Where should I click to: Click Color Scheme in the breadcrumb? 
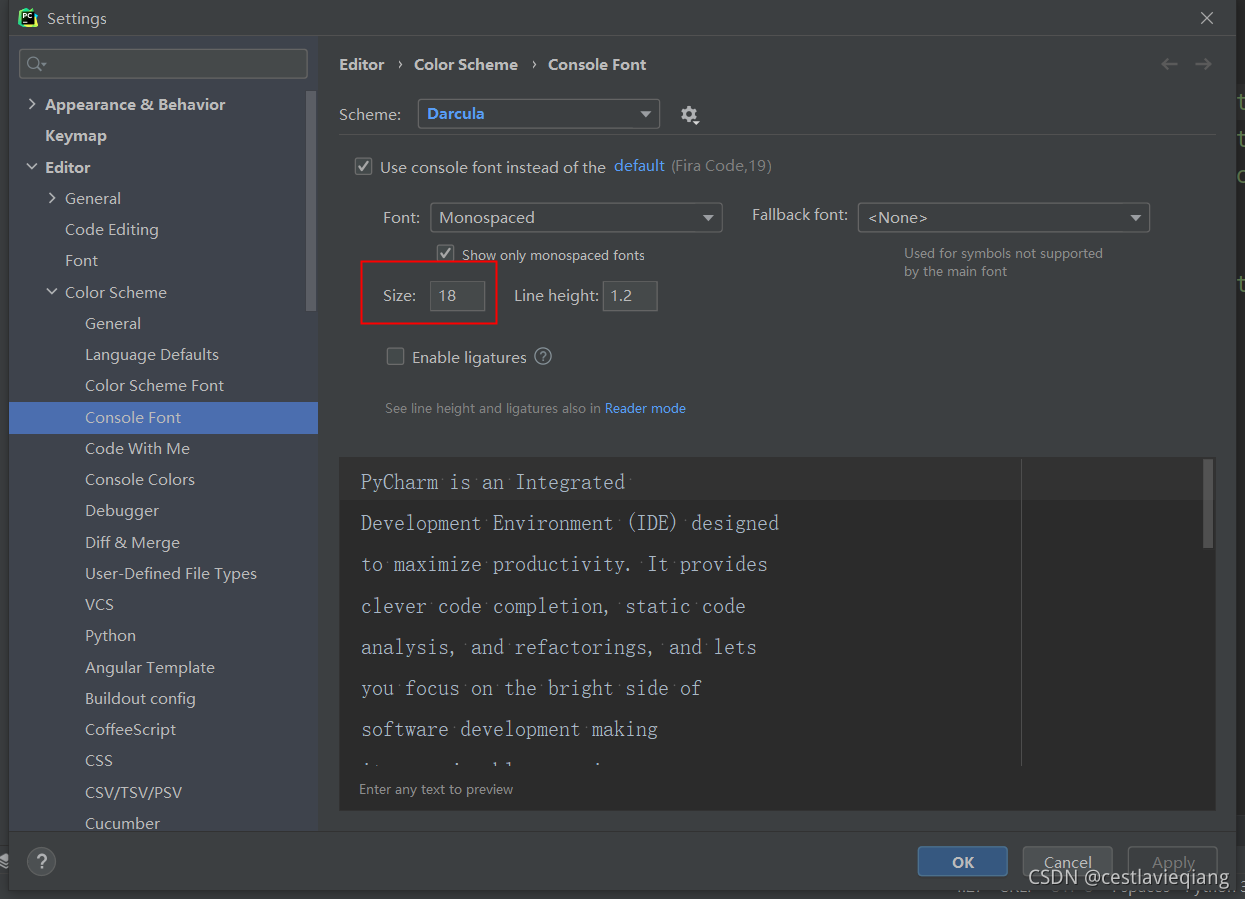[466, 64]
